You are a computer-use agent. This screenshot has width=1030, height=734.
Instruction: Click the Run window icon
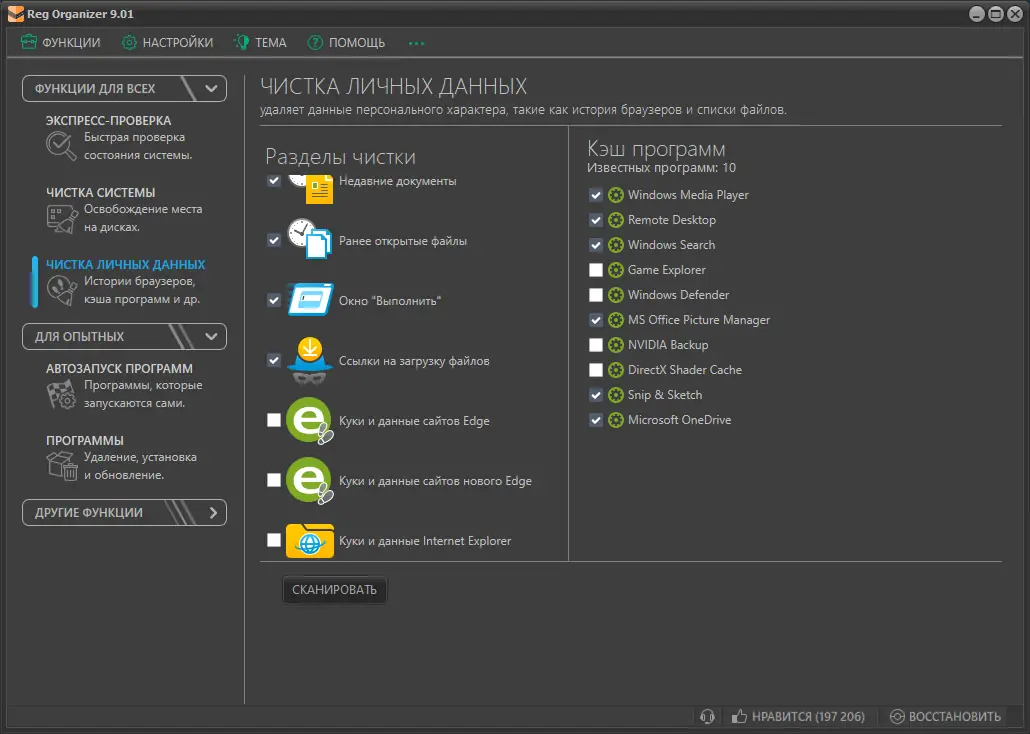309,300
